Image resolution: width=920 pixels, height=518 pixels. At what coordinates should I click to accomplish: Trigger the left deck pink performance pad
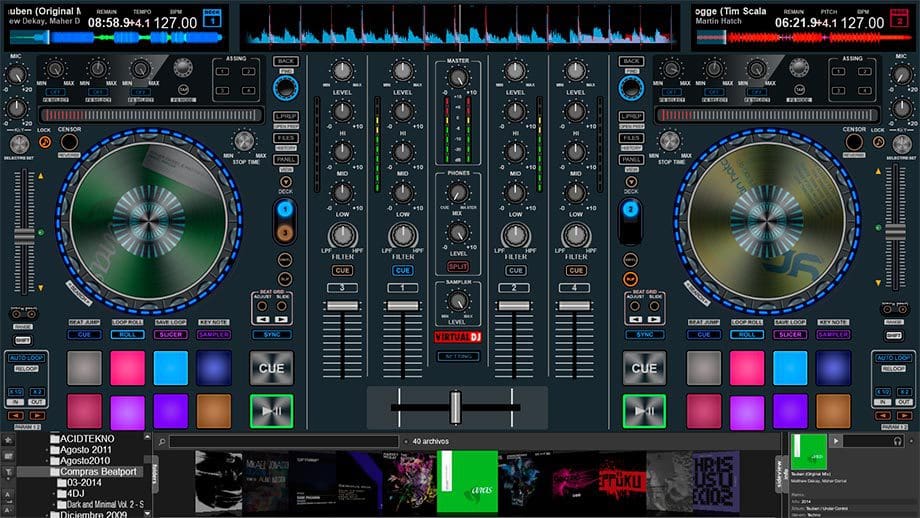pyautogui.click(x=127, y=368)
